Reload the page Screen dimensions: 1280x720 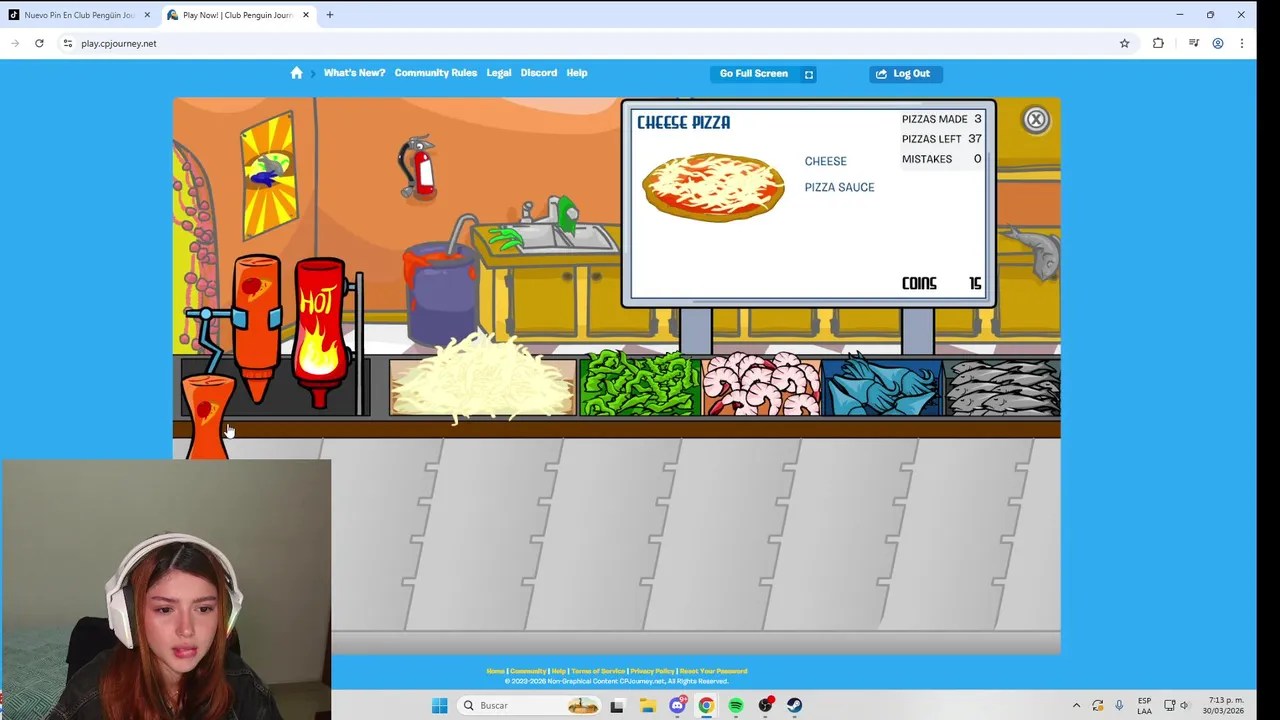39,43
